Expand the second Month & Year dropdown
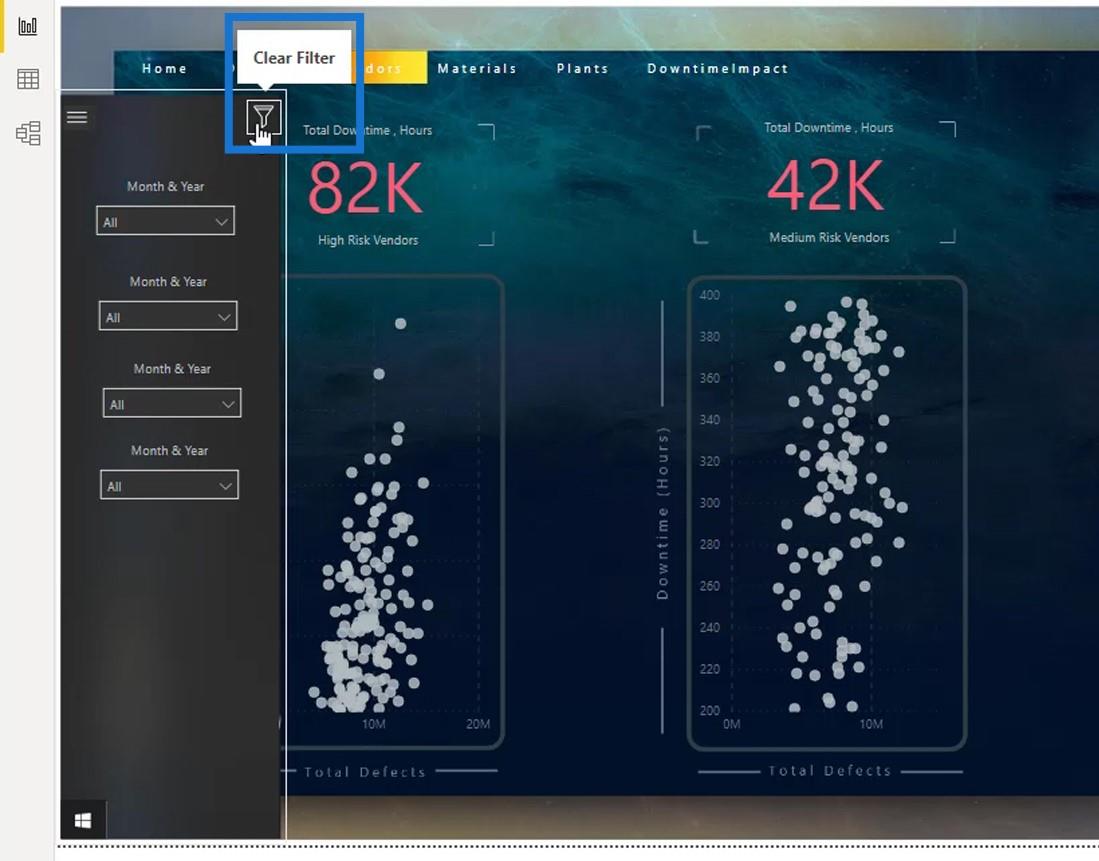Screen dimensions: 1099x861 [168, 316]
